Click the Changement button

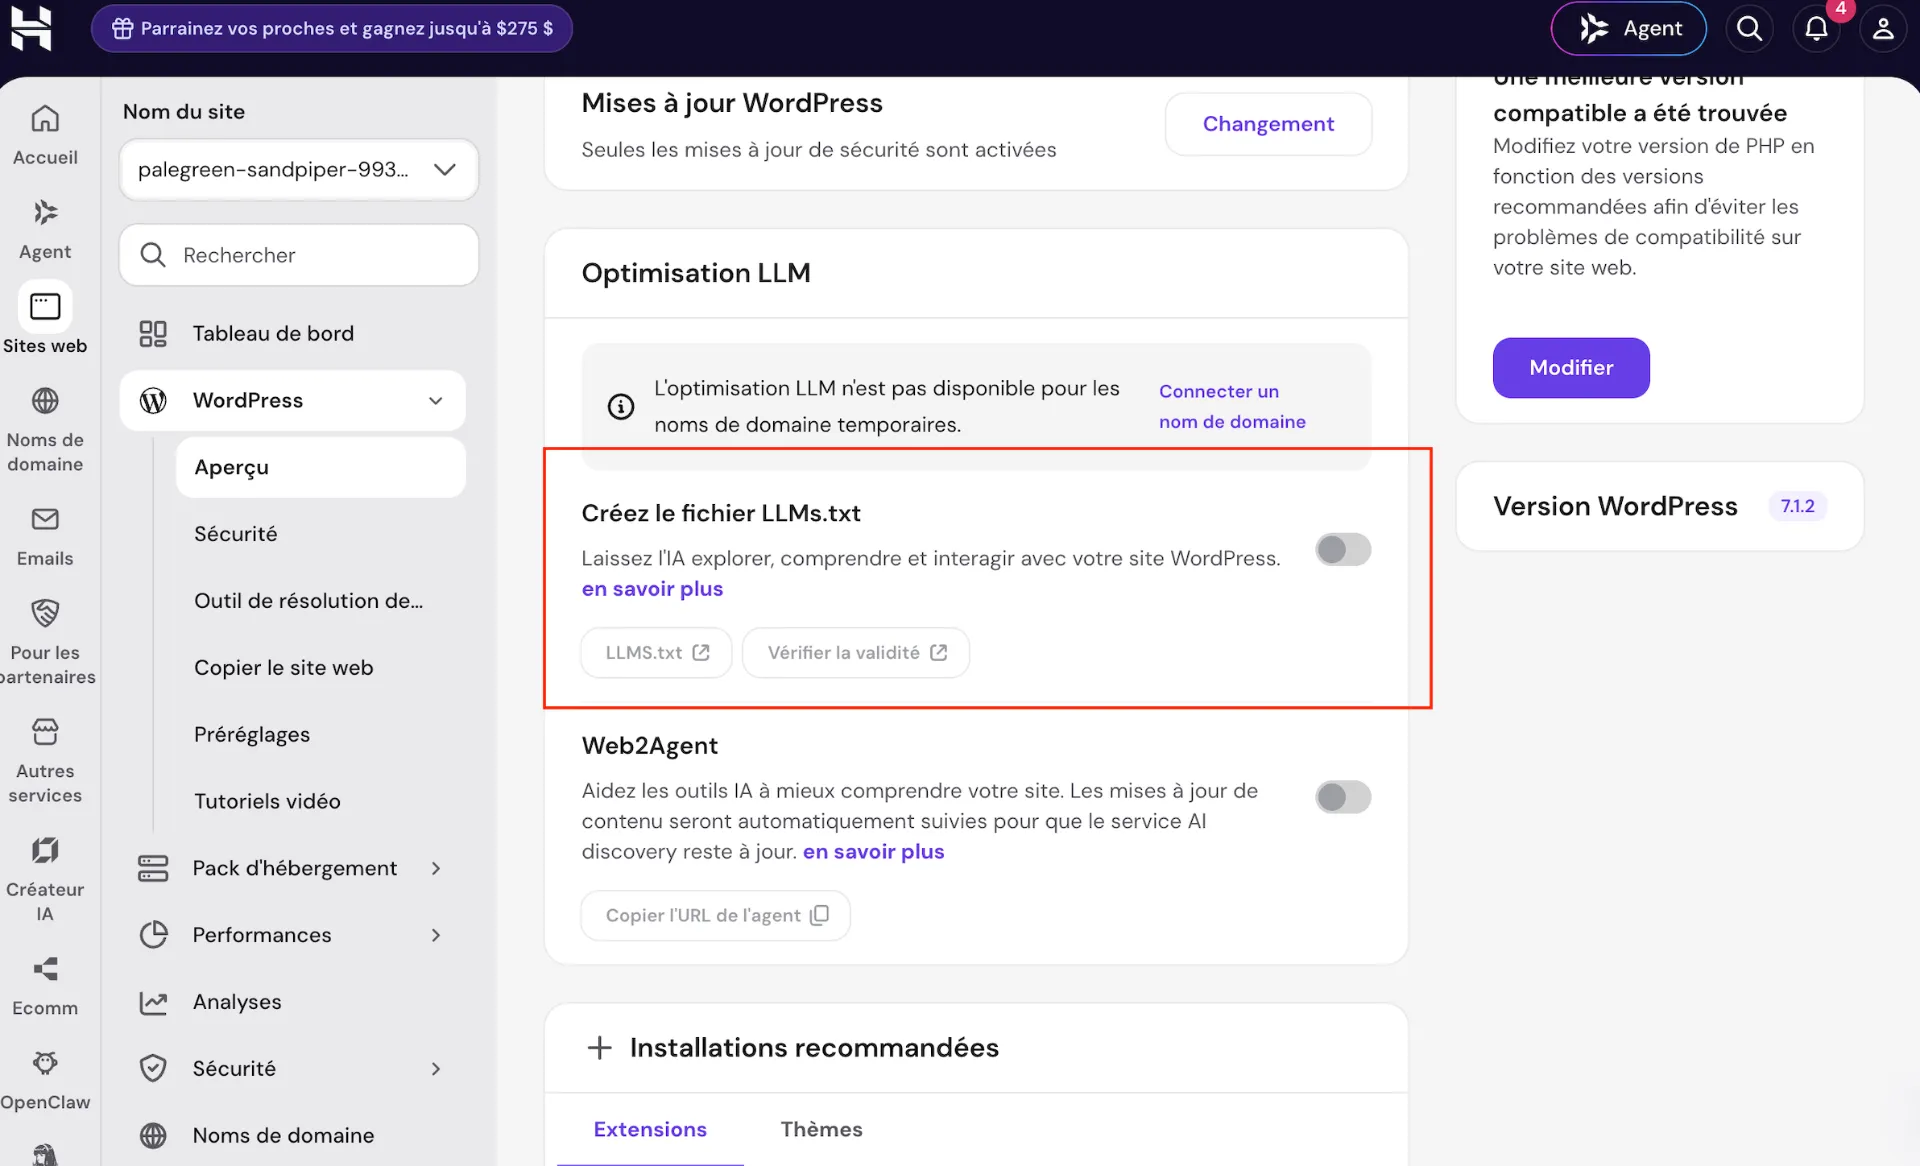point(1268,124)
